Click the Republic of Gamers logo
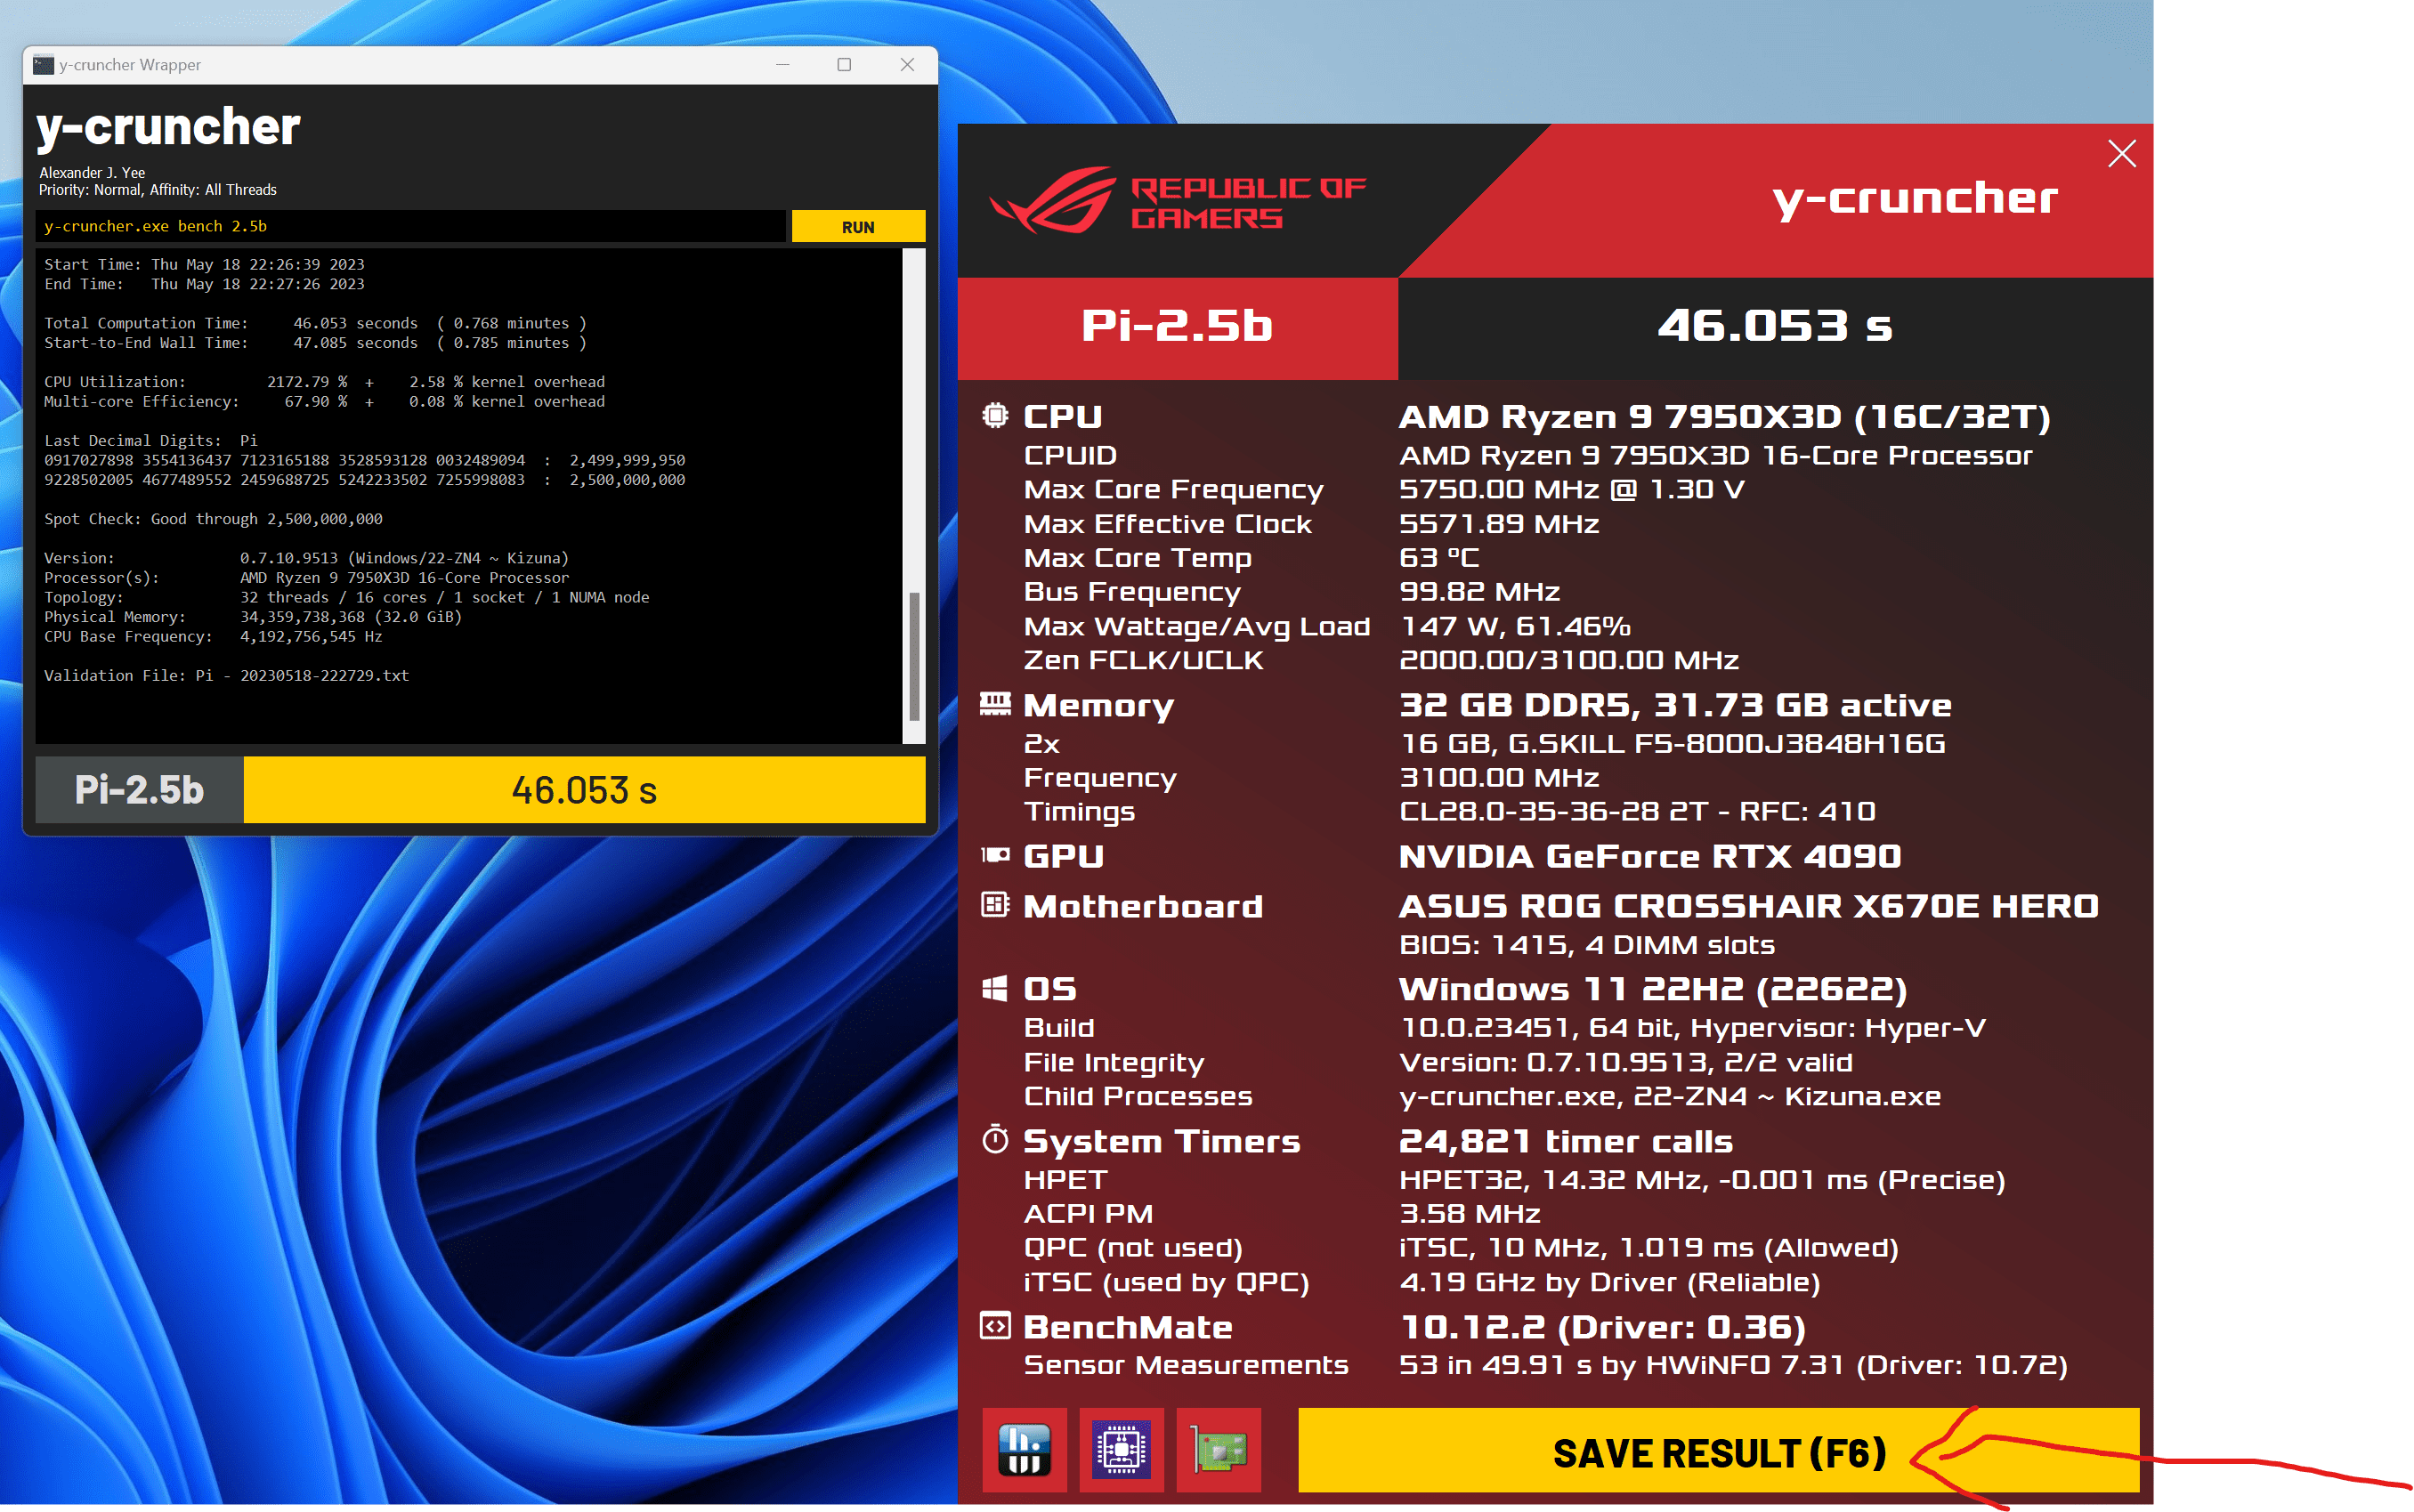Viewport: 2414px width, 1512px height. pos(1178,200)
